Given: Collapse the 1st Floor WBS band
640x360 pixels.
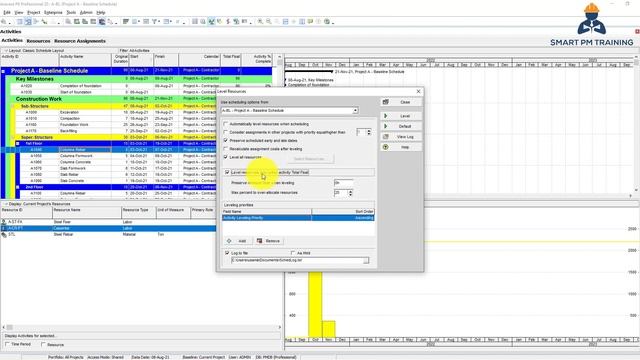Looking at the screenshot, I should [18, 144].
